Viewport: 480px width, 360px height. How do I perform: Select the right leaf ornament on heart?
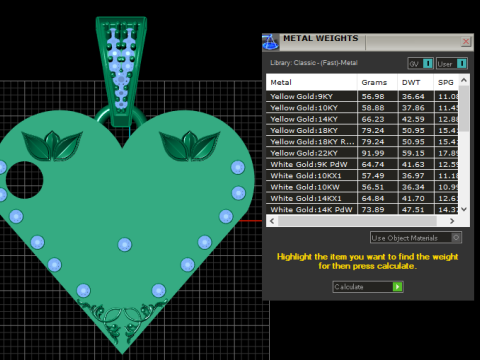click(x=190, y=145)
